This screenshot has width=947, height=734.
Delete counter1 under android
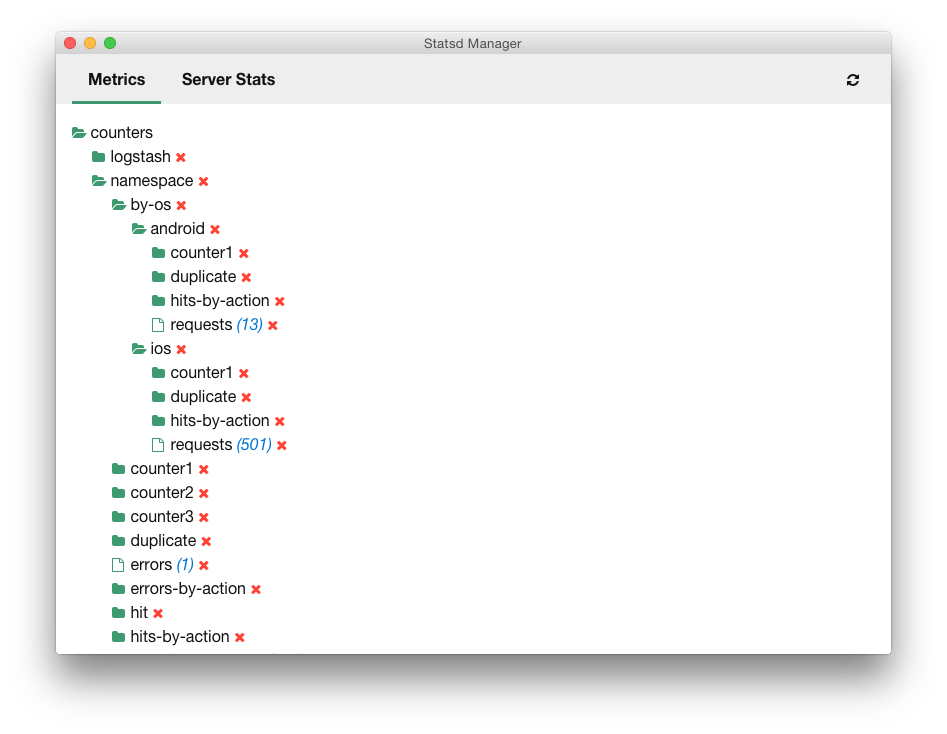click(x=244, y=253)
